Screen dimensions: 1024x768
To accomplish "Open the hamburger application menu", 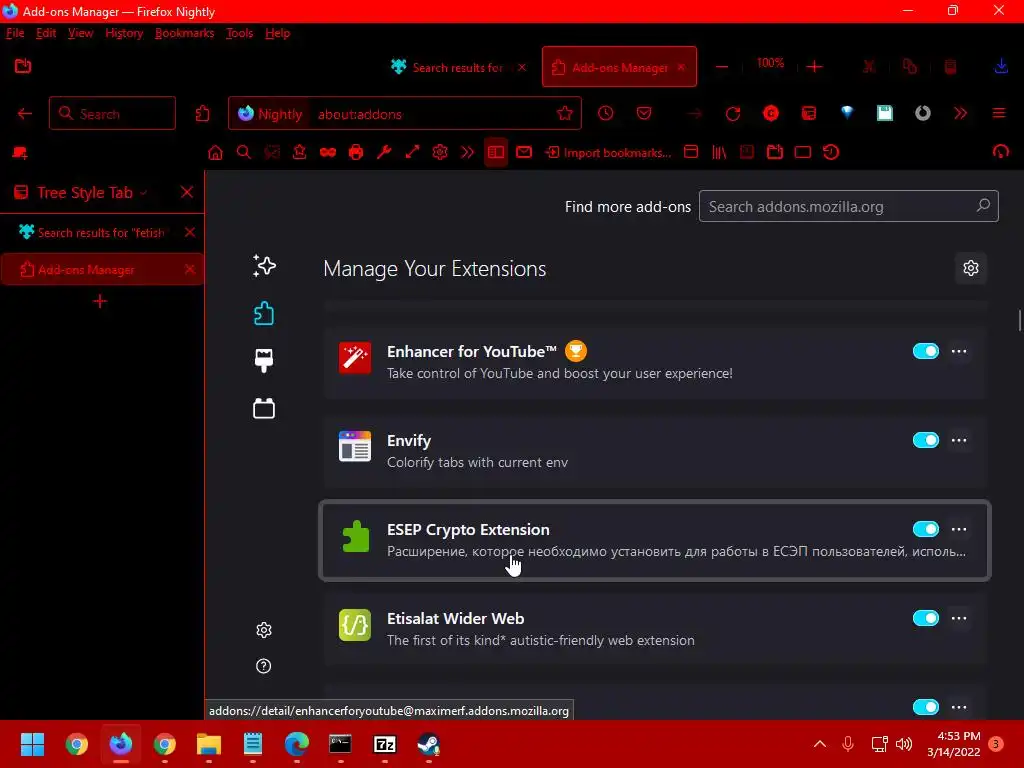I will (999, 113).
